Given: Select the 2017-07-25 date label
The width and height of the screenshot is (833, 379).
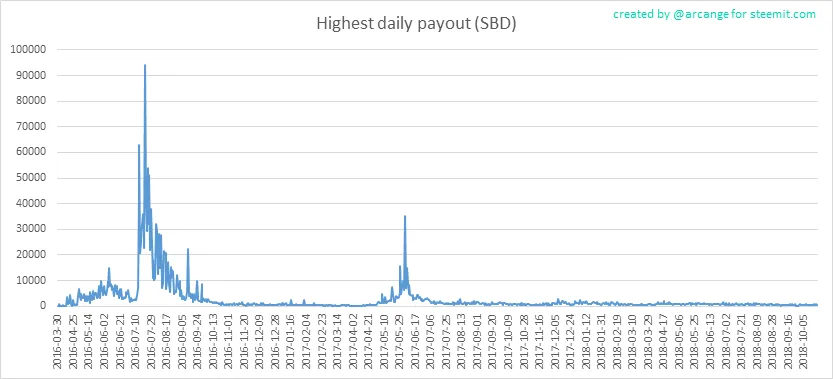Looking at the screenshot, I should click(445, 341).
